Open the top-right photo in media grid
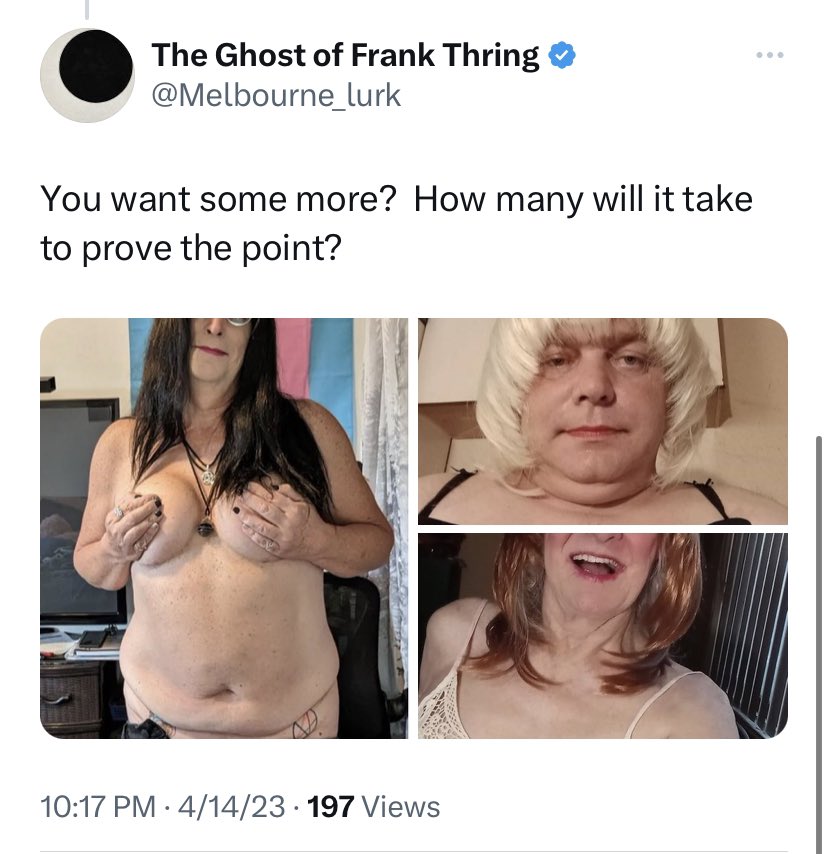 pos(603,422)
